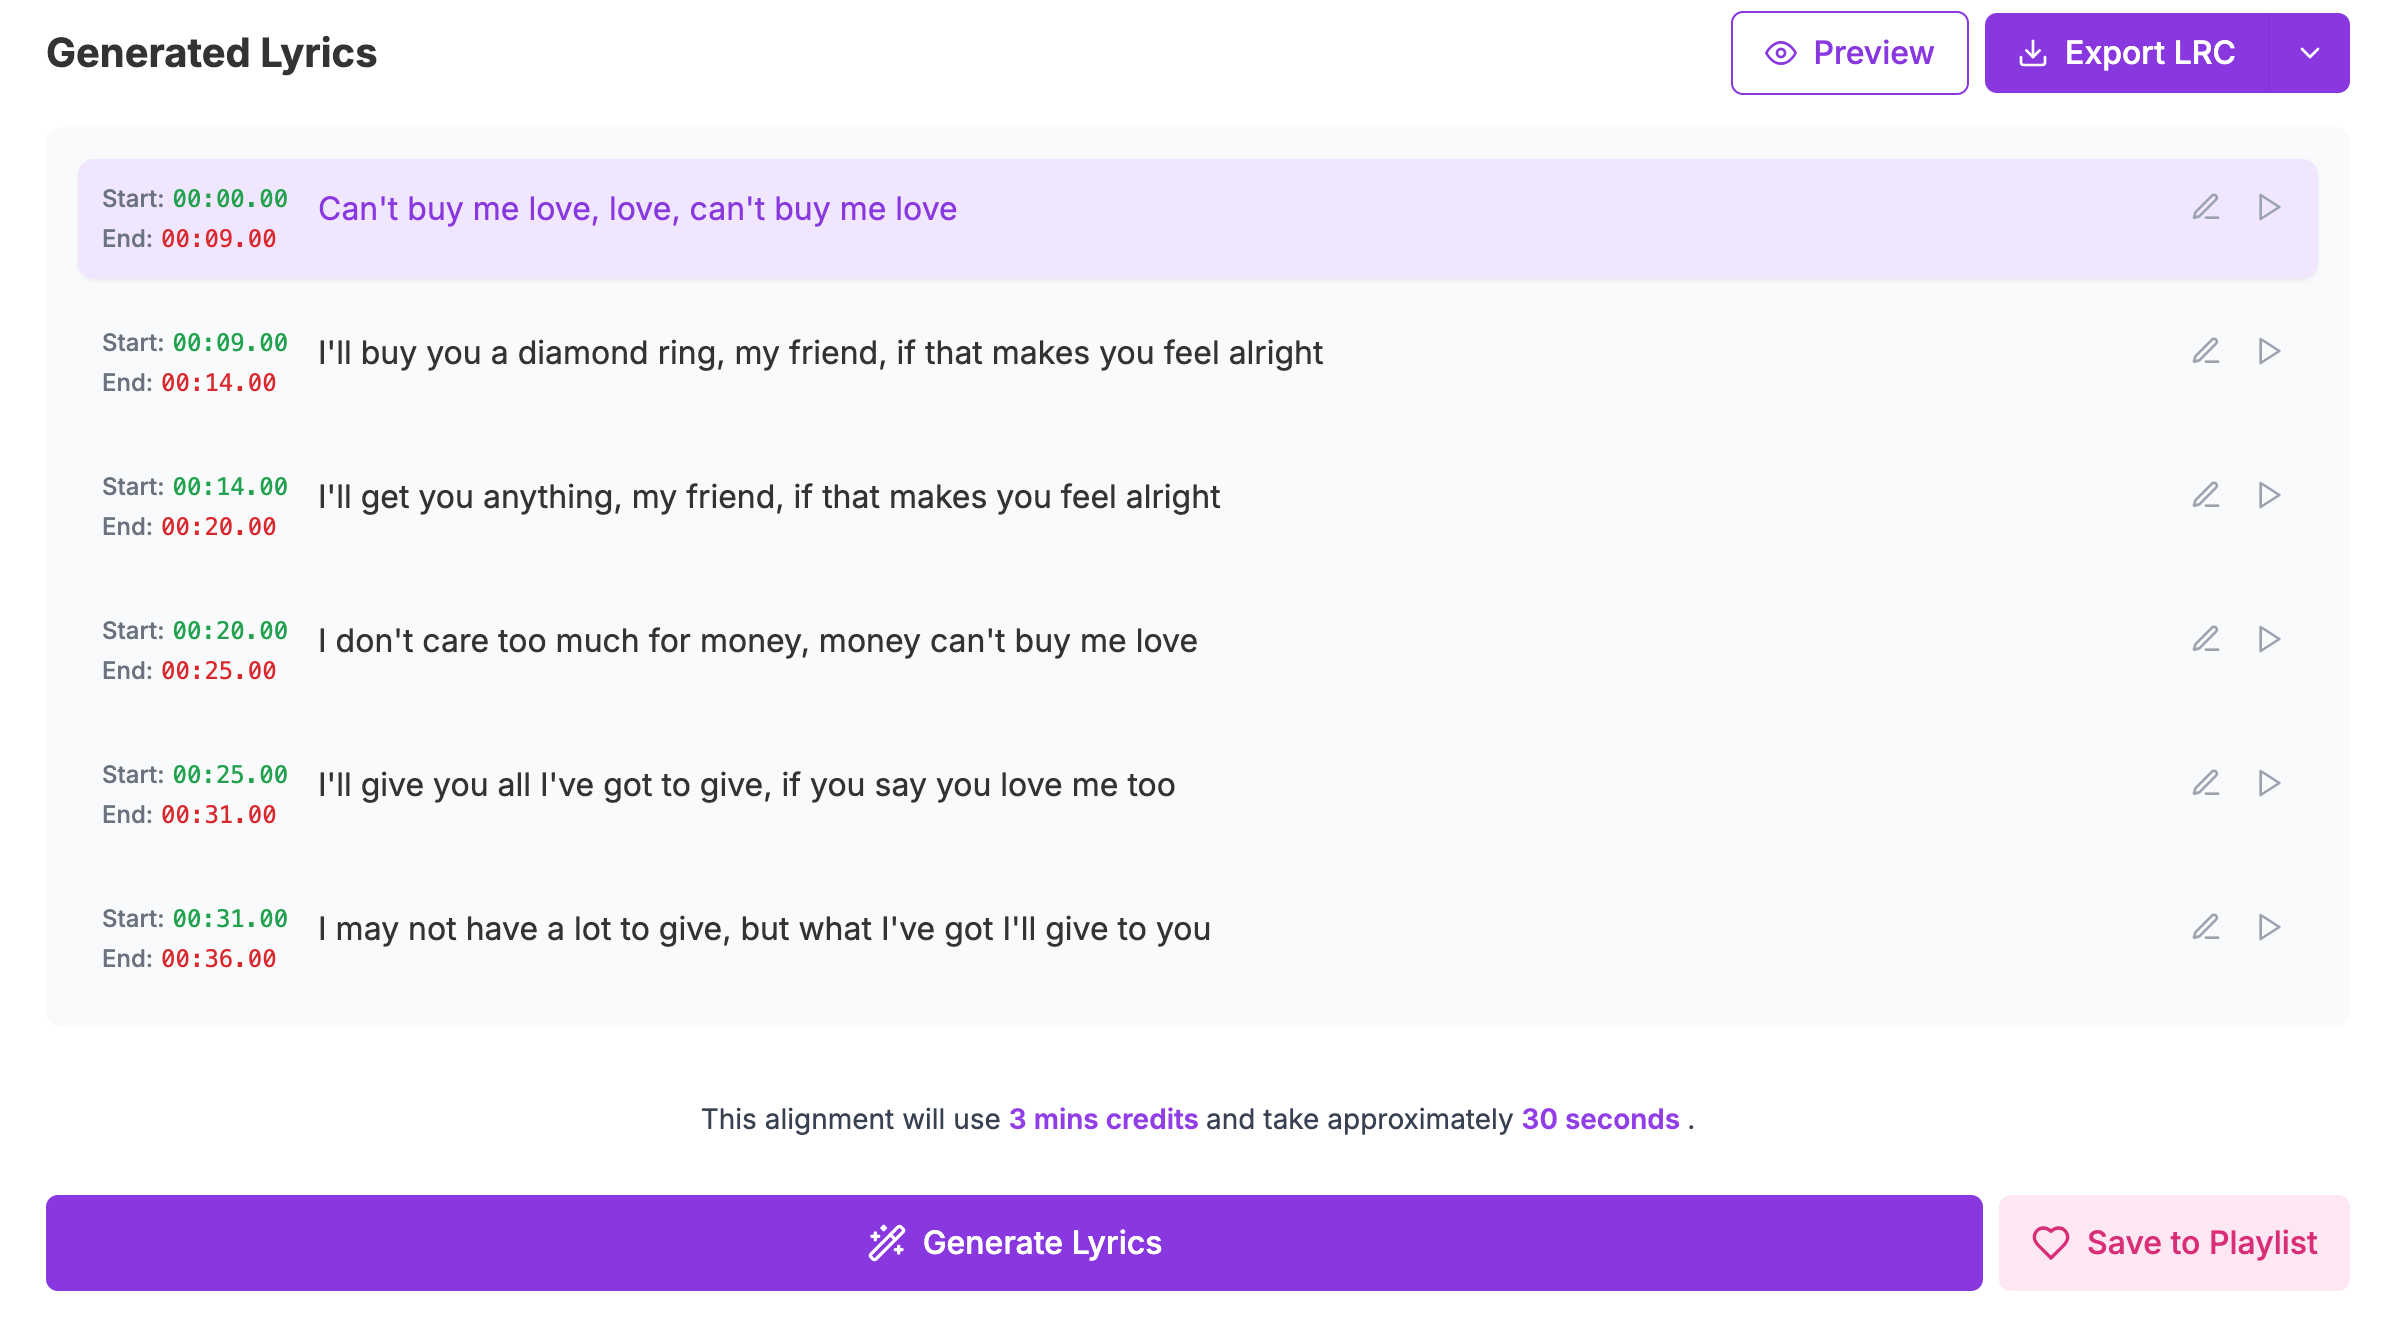The image size is (2404, 1322).
Task: Play the 'I may not have a lot to give' line
Action: [x=2269, y=927]
